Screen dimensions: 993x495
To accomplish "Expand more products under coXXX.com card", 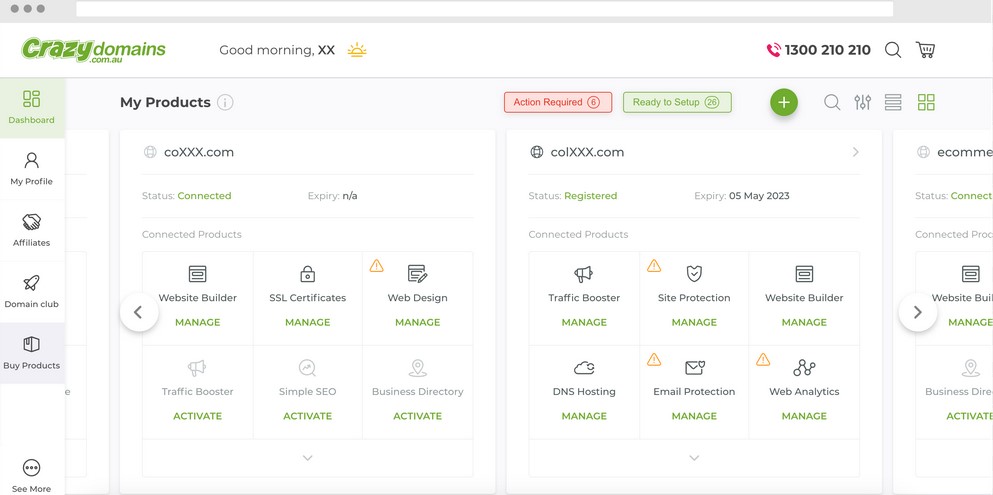I will (x=308, y=458).
